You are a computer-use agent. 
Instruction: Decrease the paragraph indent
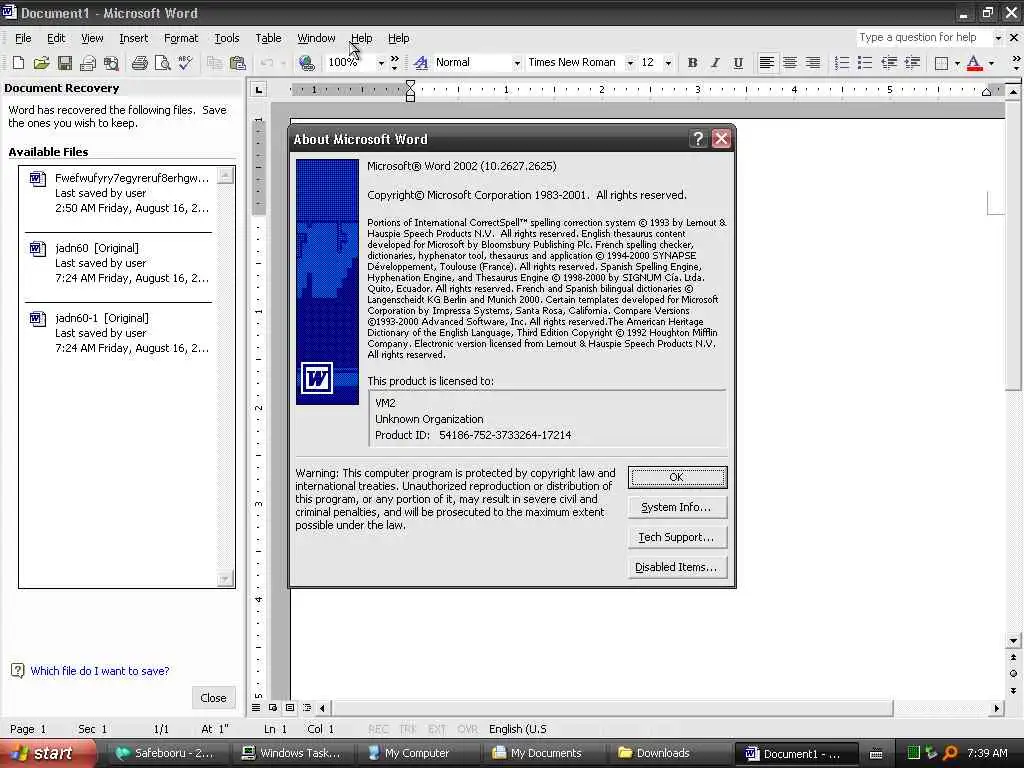(889, 63)
